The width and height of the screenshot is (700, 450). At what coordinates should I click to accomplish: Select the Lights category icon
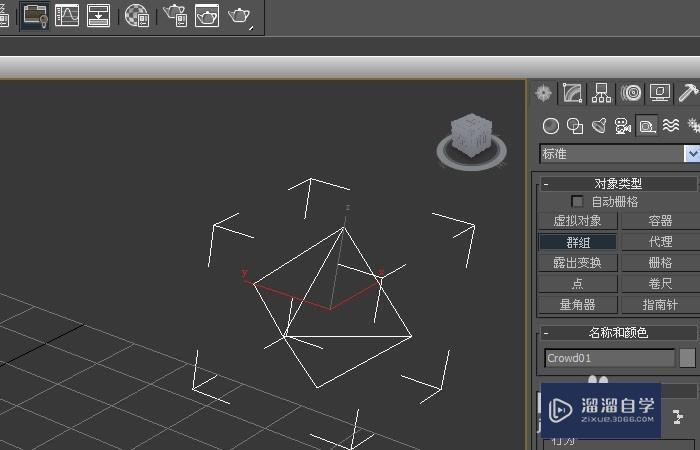pyautogui.click(x=599, y=126)
